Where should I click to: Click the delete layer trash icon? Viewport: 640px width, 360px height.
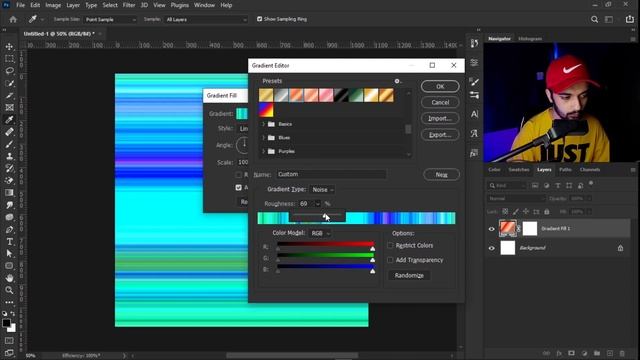tap(622, 353)
